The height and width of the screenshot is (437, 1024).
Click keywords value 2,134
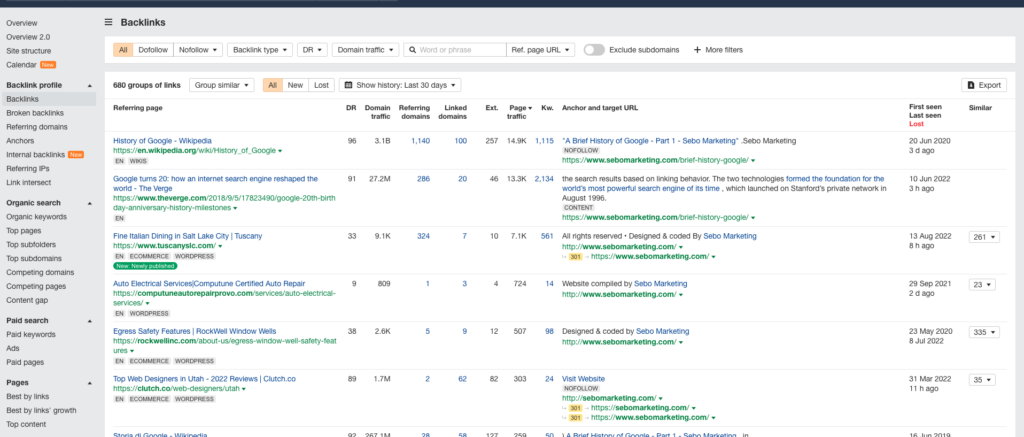tap(543, 178)
